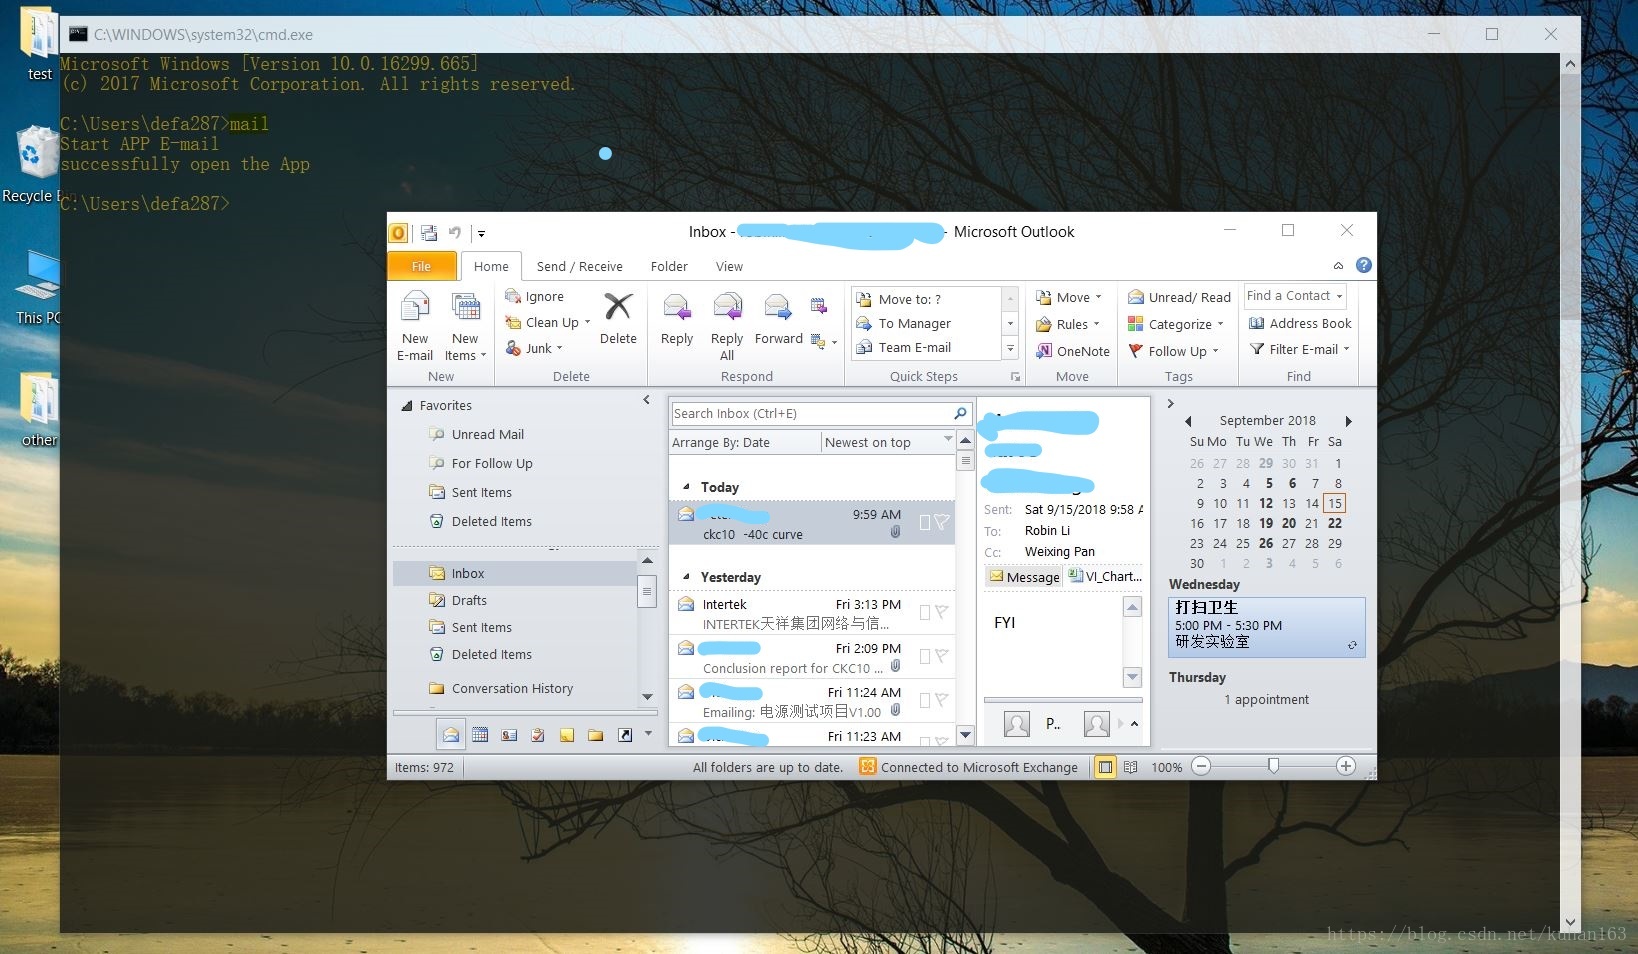Flag the 9:59 AM message for follow up
Image resolution: width=1638 pixels, height=954 pixels.
coord(941,522)
